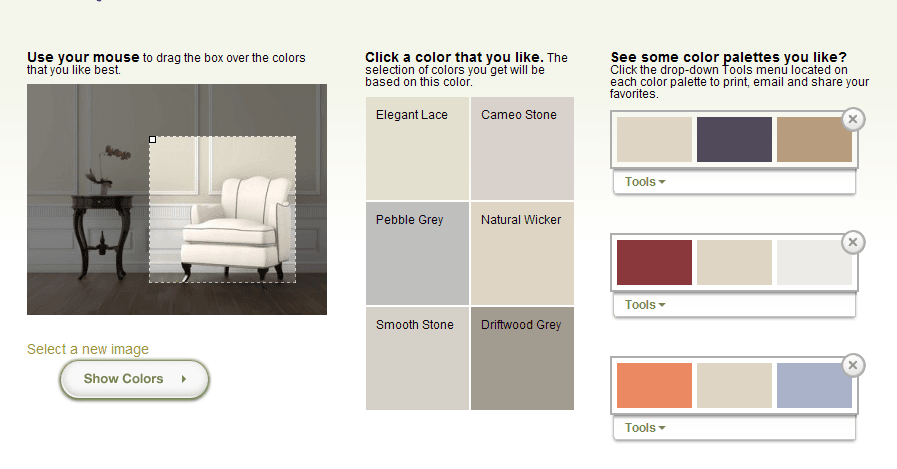Viewport: 897px width, 469px height.
Task: Click the dark red palette swatch
Action: point(654,263)
